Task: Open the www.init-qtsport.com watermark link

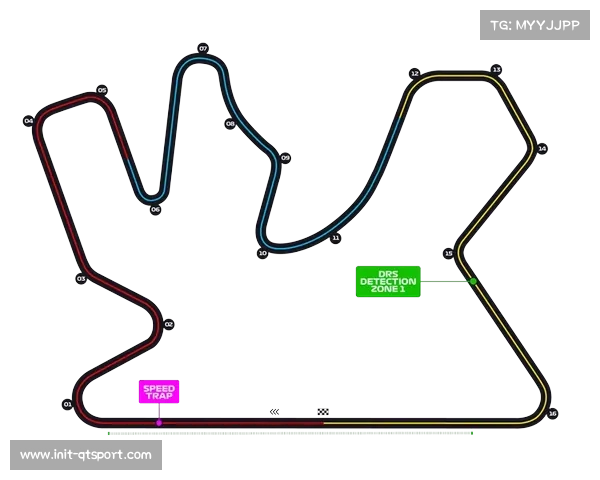Action: pos(87,455)
